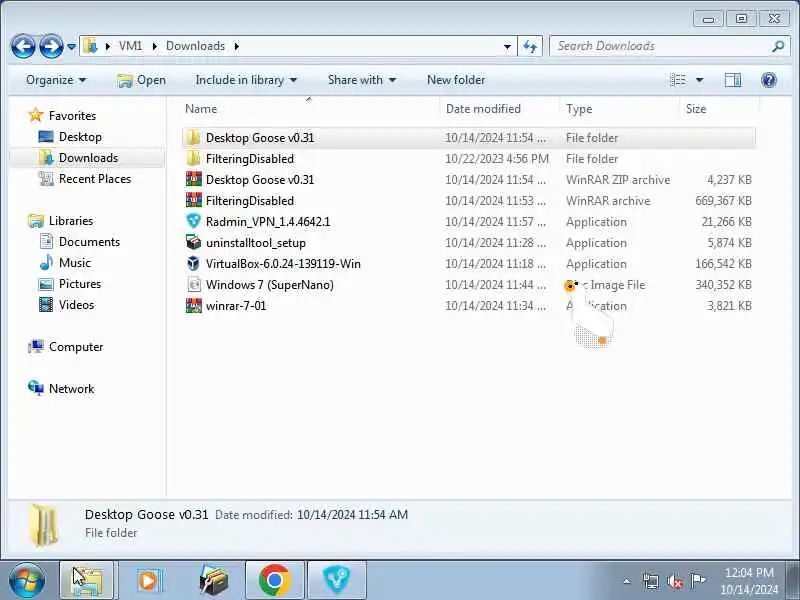Select Desktop Goose v0.31 ZIP archive icon
The width and height of the screenshot is (800, 600).
(193, 180)
